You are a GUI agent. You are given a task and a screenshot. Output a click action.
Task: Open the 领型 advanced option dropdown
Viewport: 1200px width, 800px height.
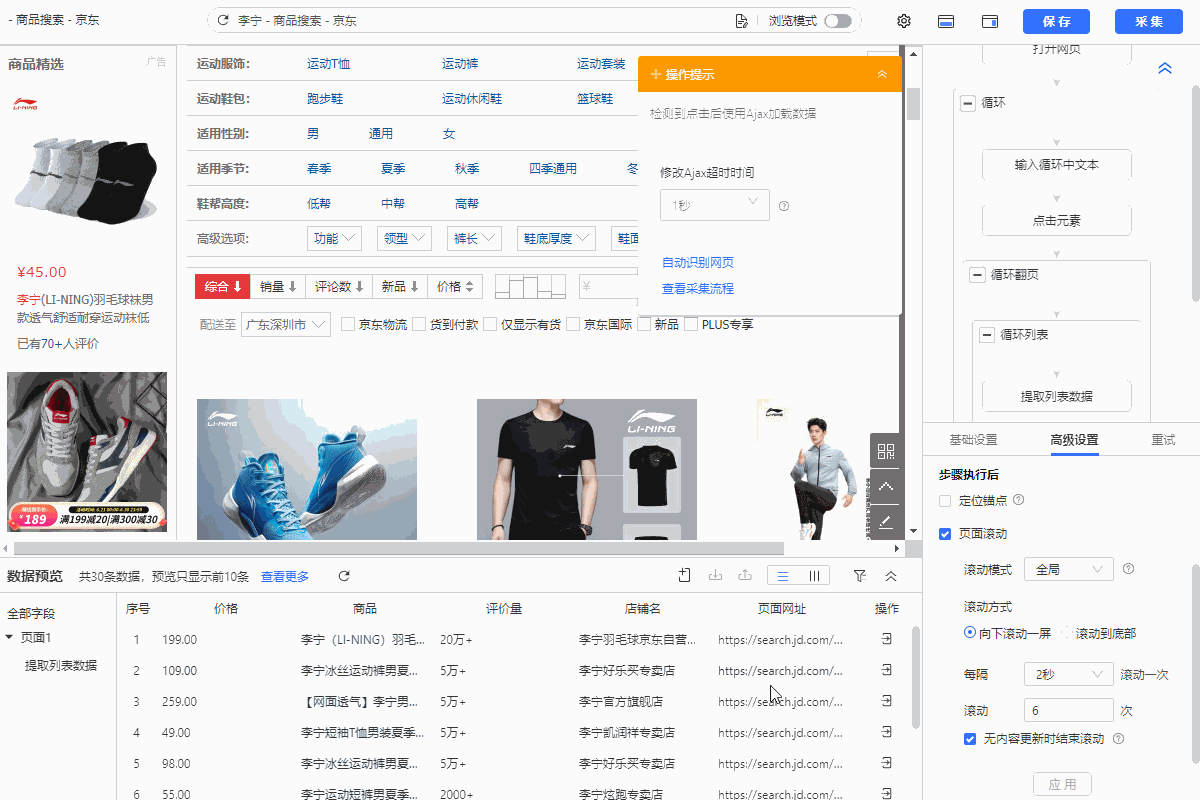(404, 239)
